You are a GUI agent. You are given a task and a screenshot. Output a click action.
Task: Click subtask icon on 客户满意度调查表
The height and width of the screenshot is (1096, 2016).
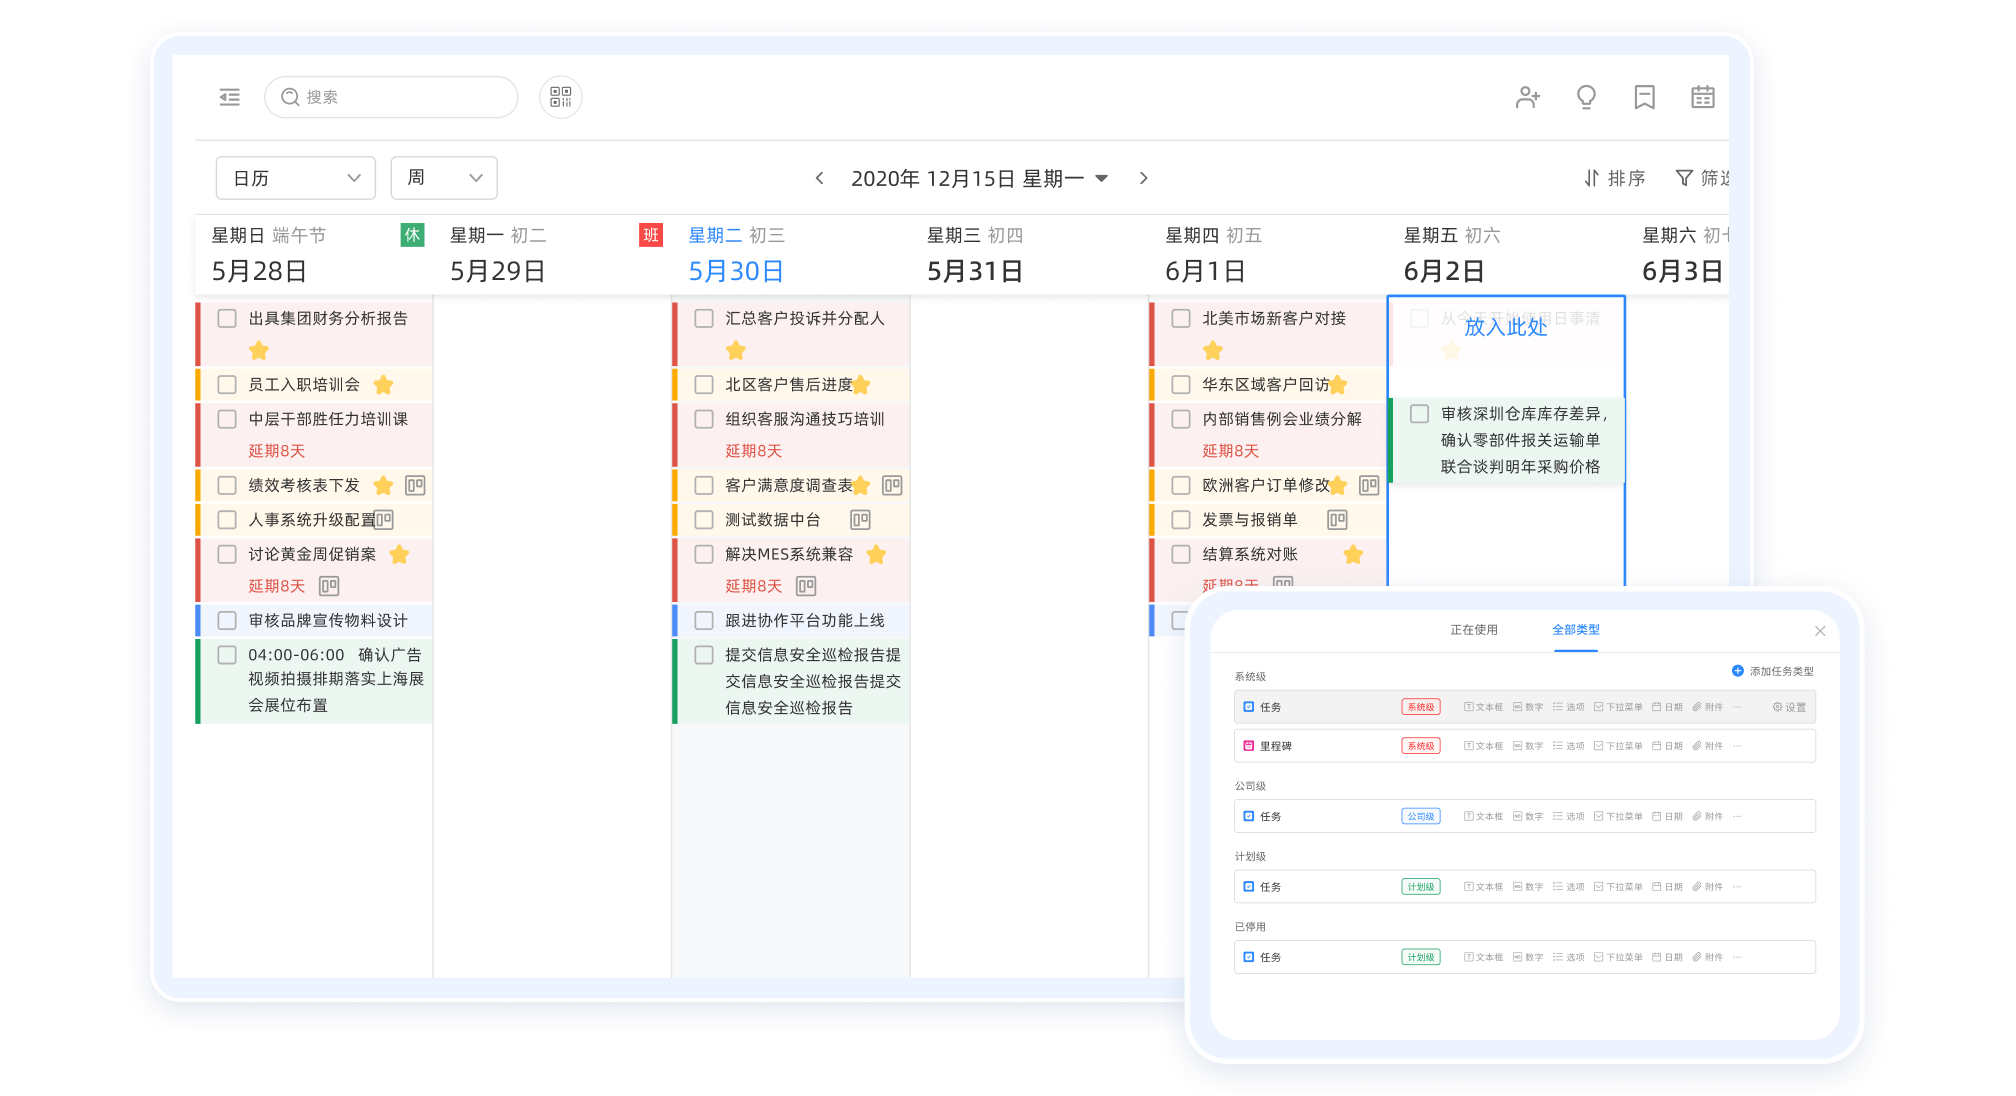892,486
